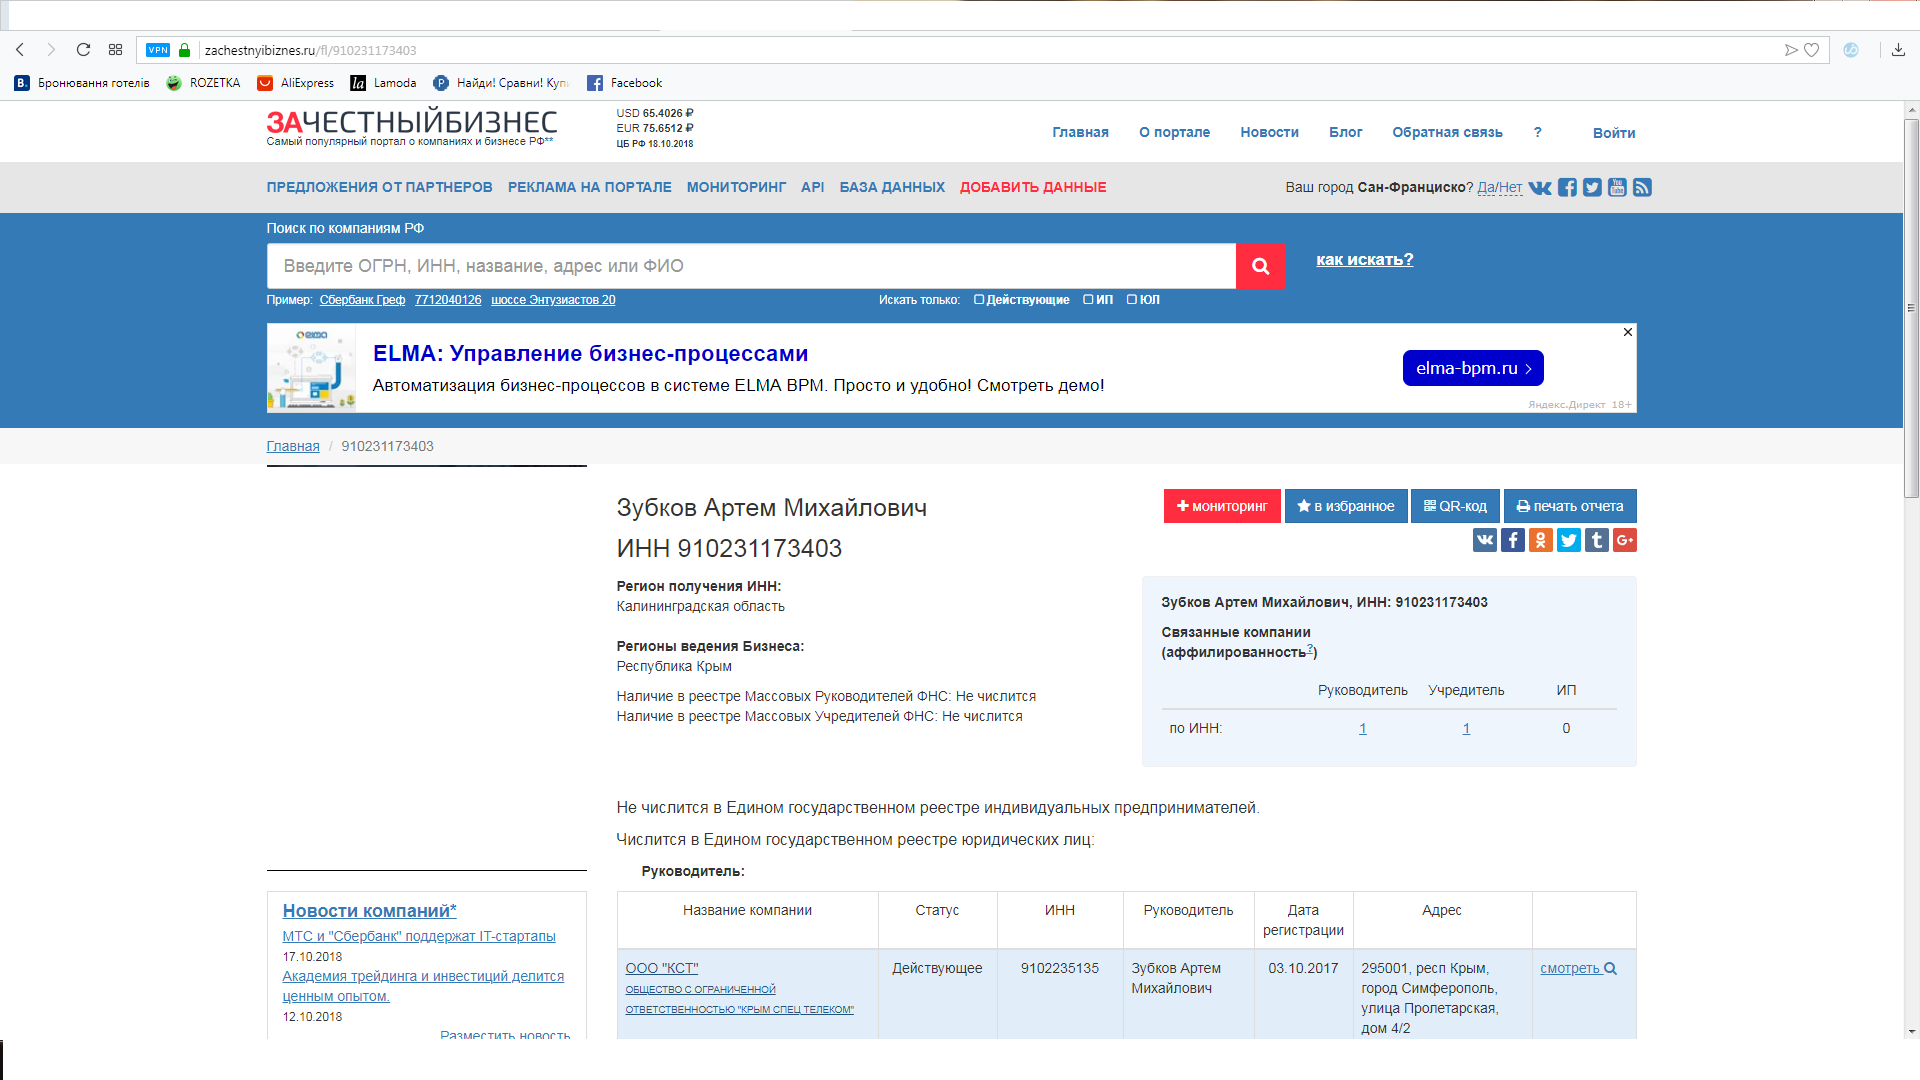This screenshot has width=1920, height=1080.
Task: Click печать отчета print button
Action: 1570,506
